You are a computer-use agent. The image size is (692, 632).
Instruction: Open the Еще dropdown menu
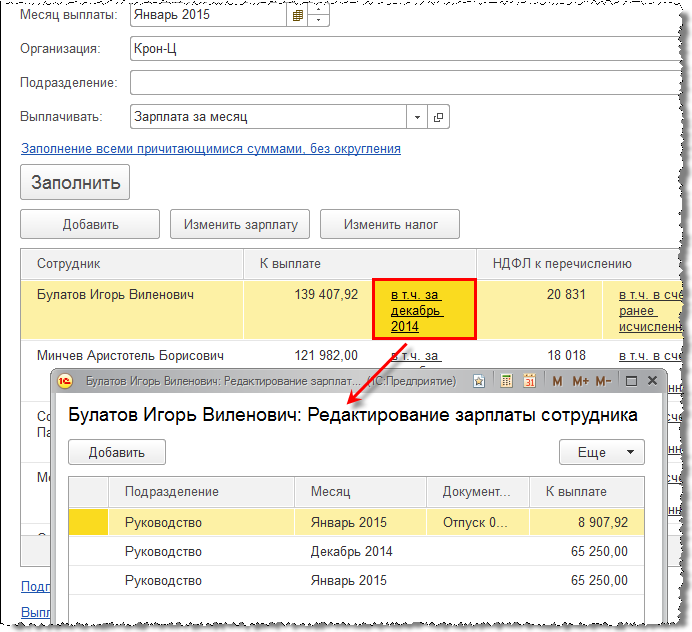pos(601,452)
